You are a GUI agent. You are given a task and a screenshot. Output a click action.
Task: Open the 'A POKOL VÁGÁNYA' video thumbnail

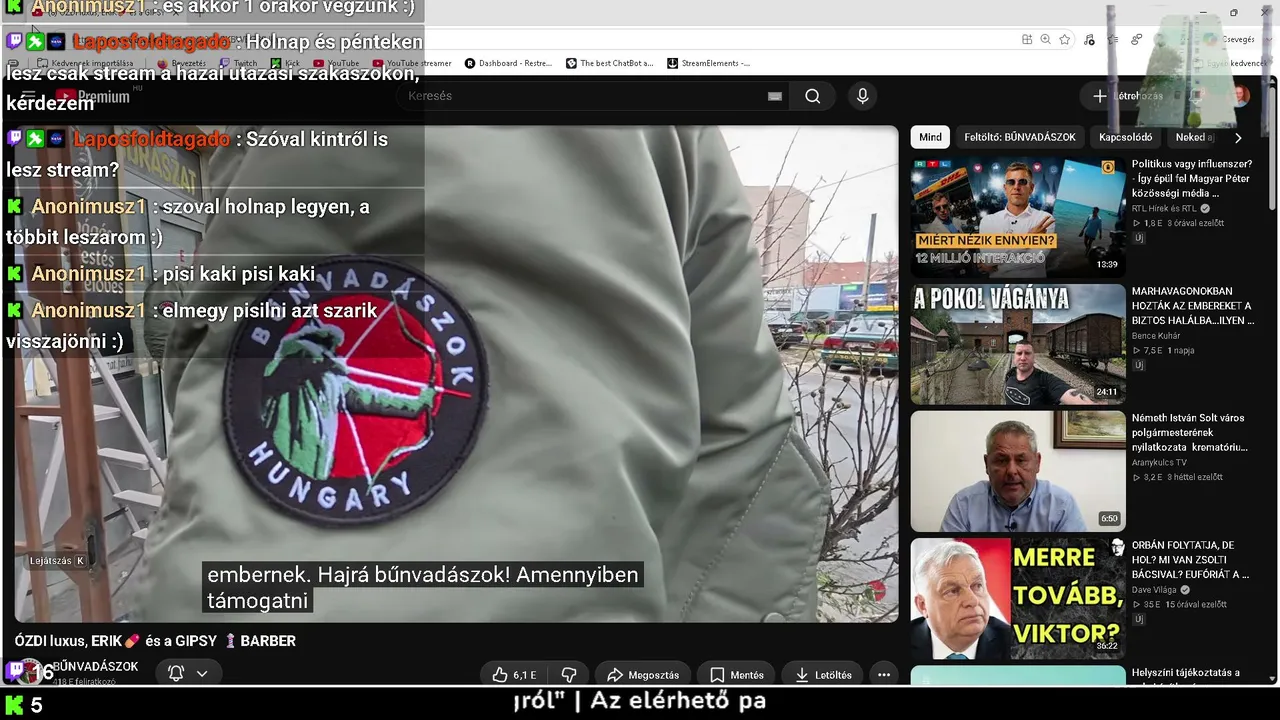[1018, 344]
